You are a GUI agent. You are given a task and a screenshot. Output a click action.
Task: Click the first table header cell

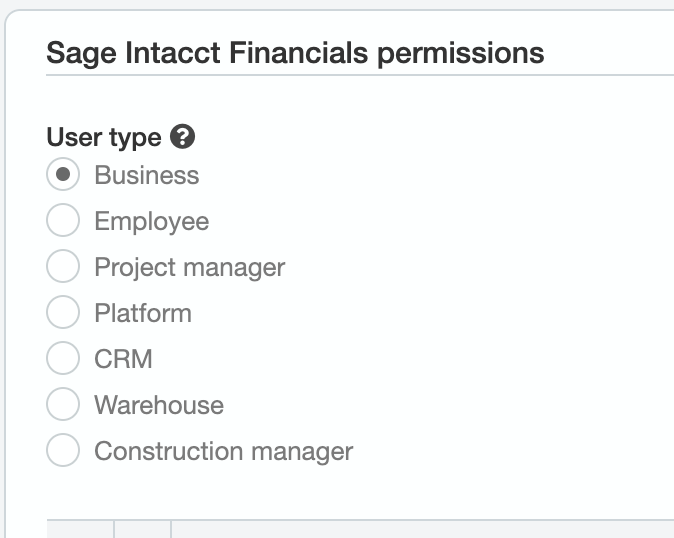80,529
